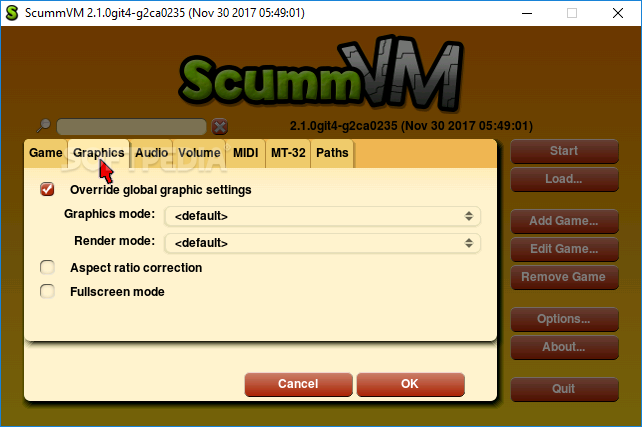Go to the MIDI tab

click(x=246, y=153)
